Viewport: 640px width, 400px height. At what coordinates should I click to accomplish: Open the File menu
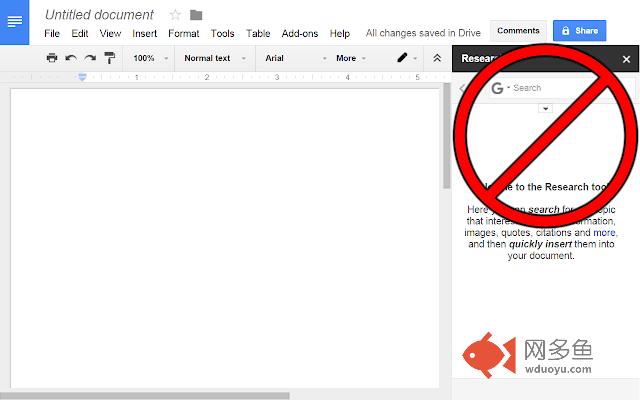52,33
